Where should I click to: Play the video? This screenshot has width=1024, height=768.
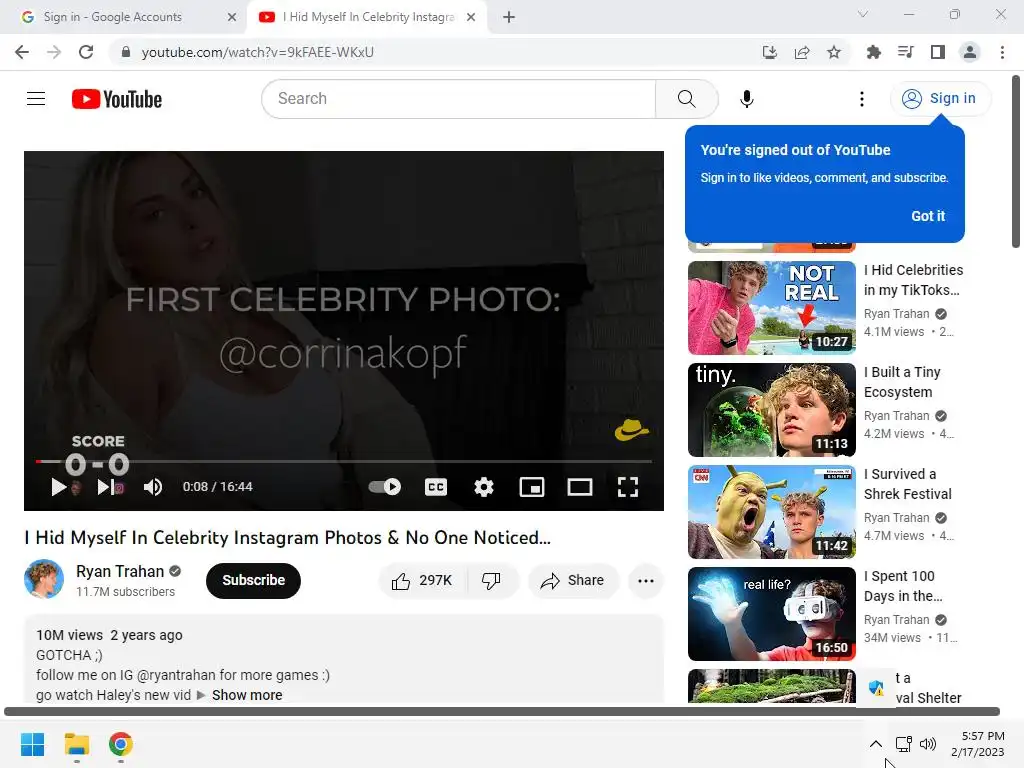pos(59,487)
